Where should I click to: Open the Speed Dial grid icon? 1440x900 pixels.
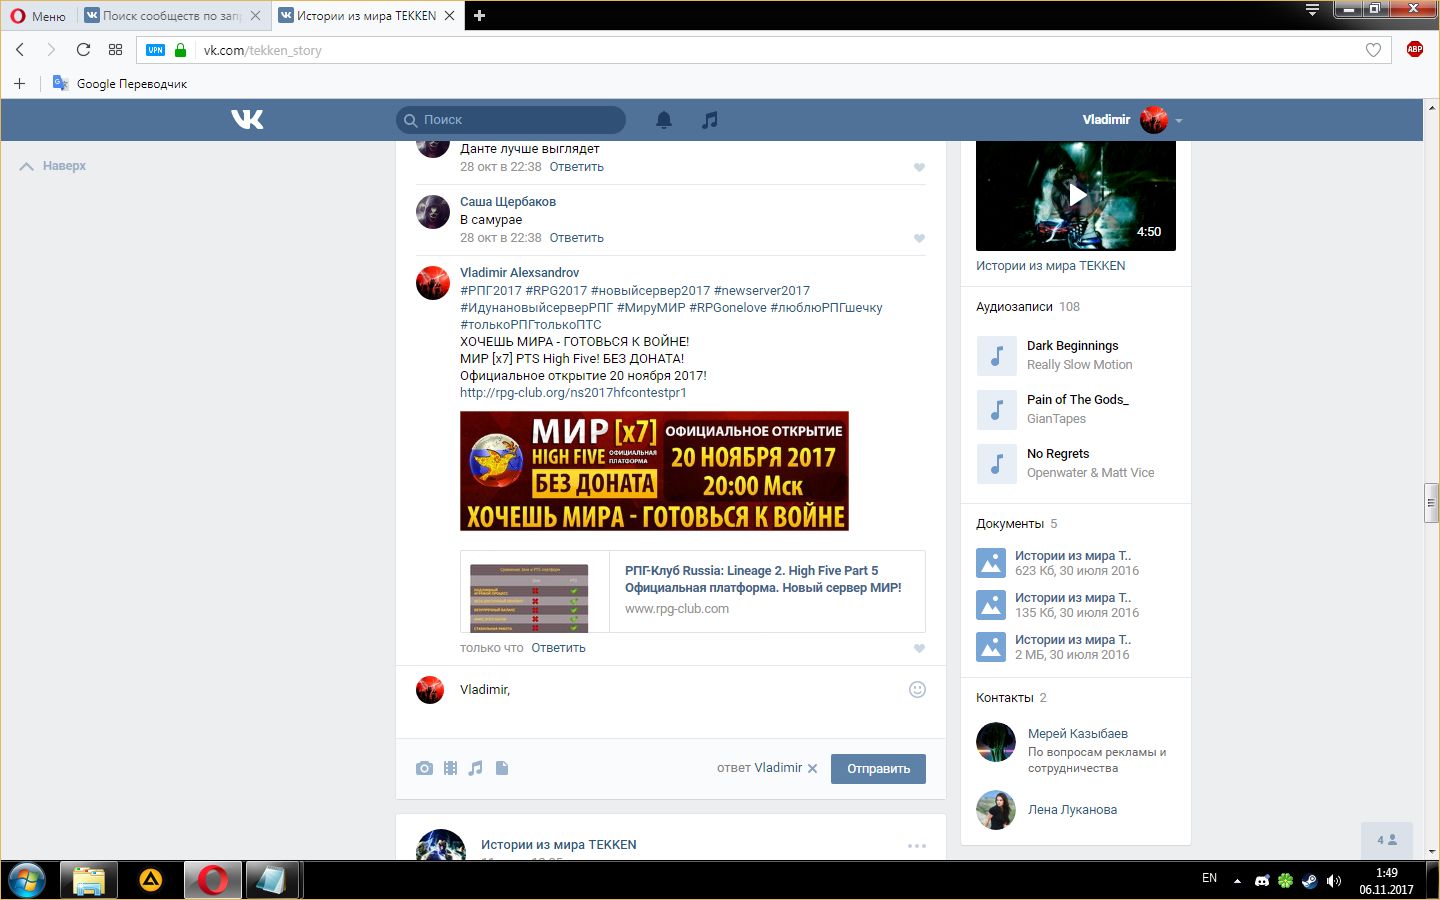(x=115, y=50)
